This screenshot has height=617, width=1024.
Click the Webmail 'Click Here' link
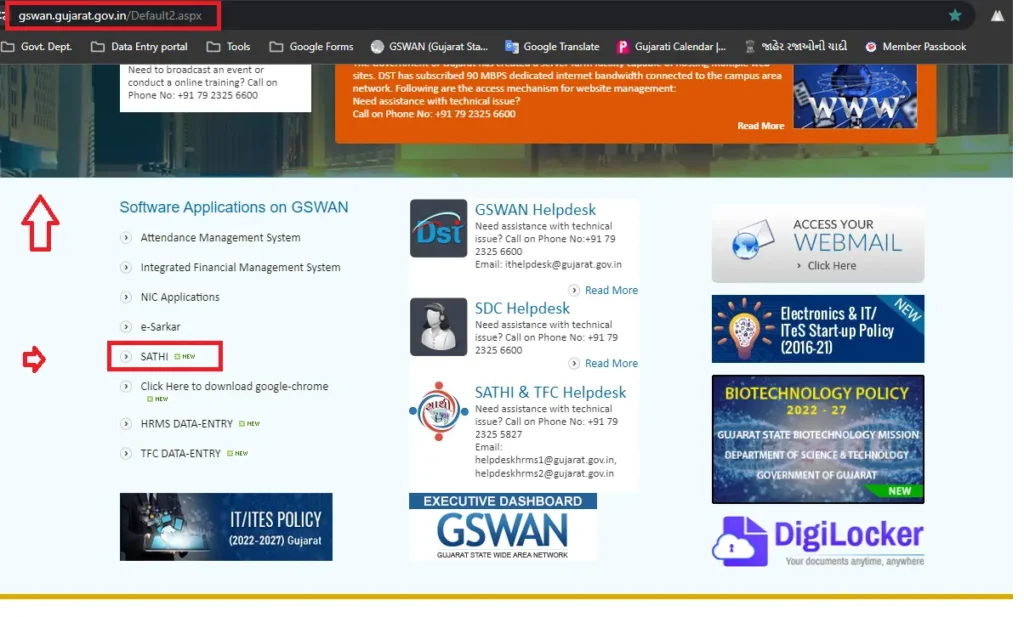(831, 266)
